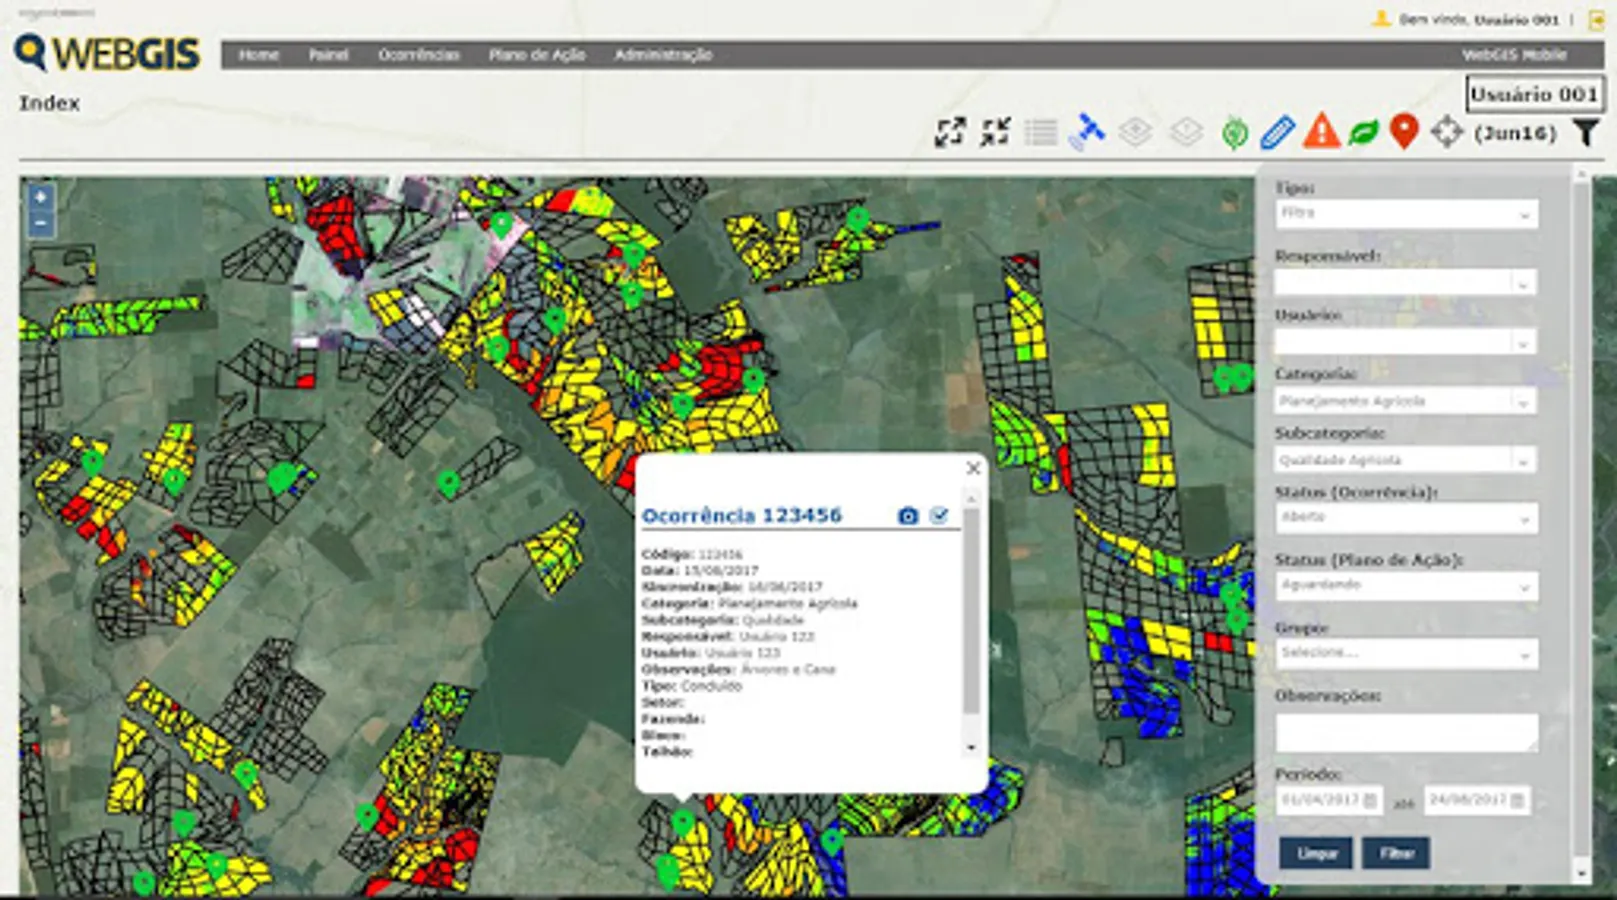Go to the Plano de Ação menu
This screenshot has width=1617, height=900.
coord(536,55)
